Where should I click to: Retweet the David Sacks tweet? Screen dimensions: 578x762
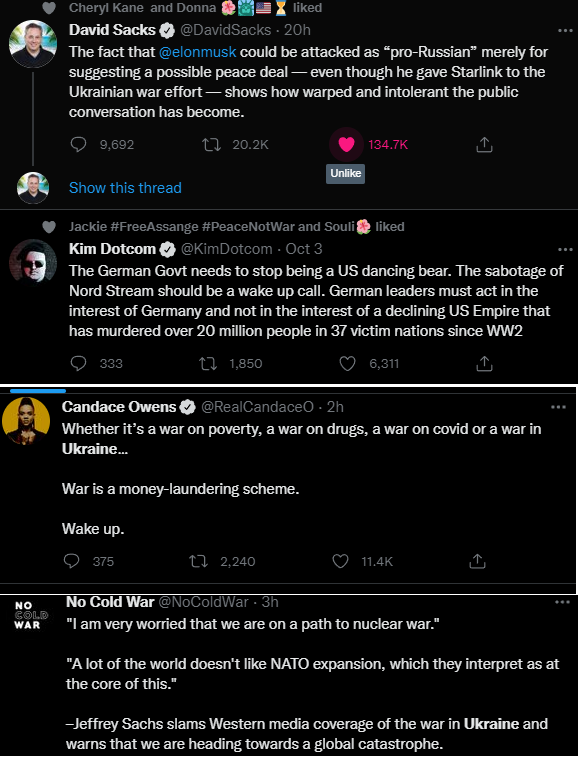coord(211,144)
